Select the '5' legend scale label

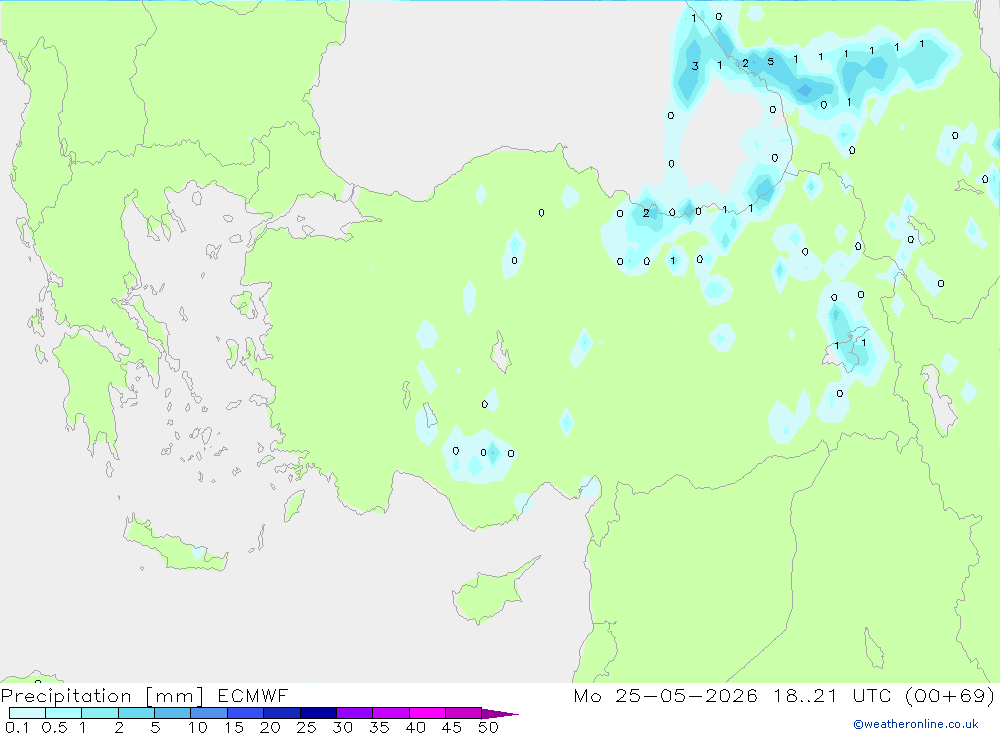coord(155,727)
